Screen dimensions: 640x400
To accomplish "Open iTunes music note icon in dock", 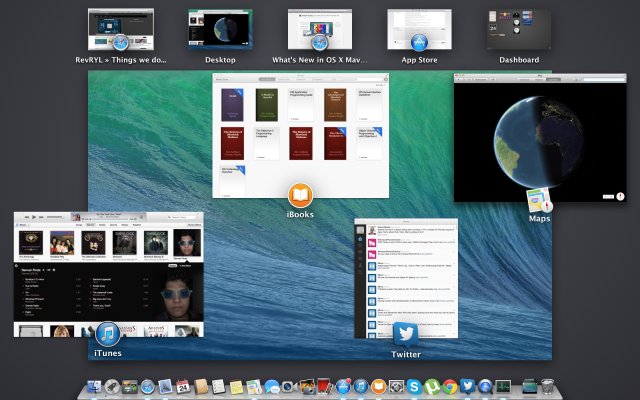I will pyautogui.click(x=361, y=386).
